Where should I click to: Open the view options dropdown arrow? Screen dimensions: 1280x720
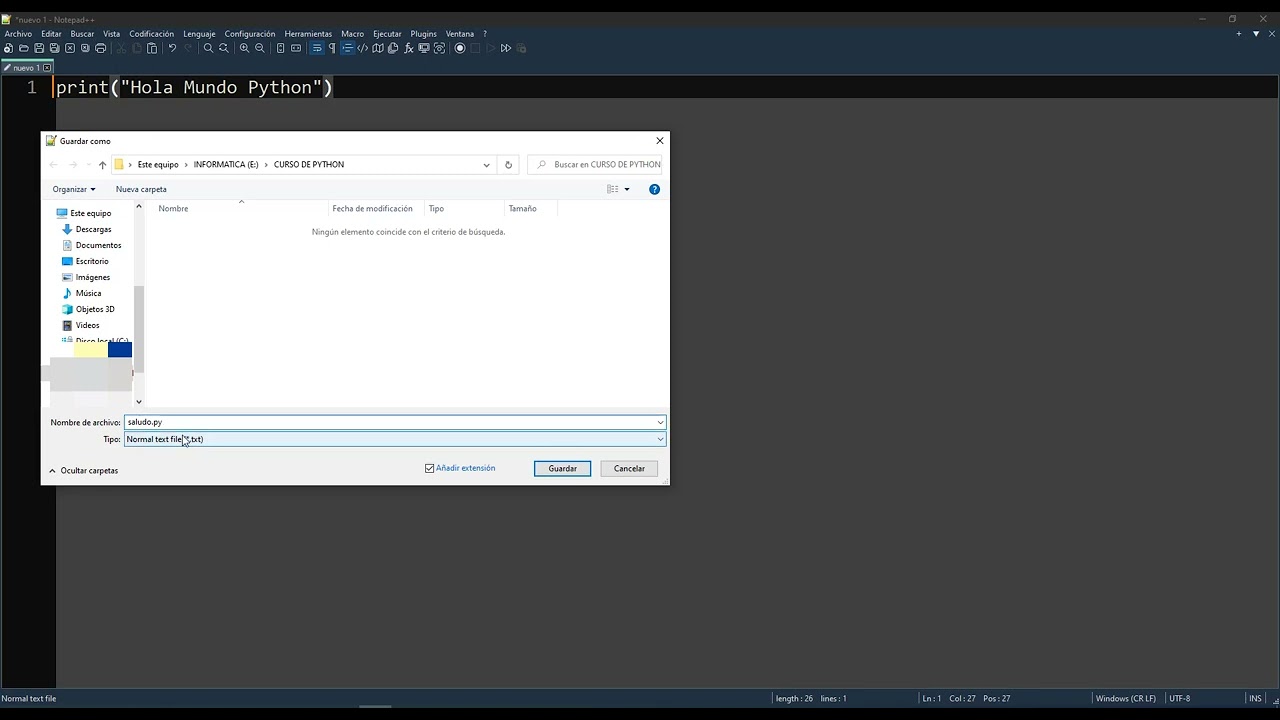point(627,189)
